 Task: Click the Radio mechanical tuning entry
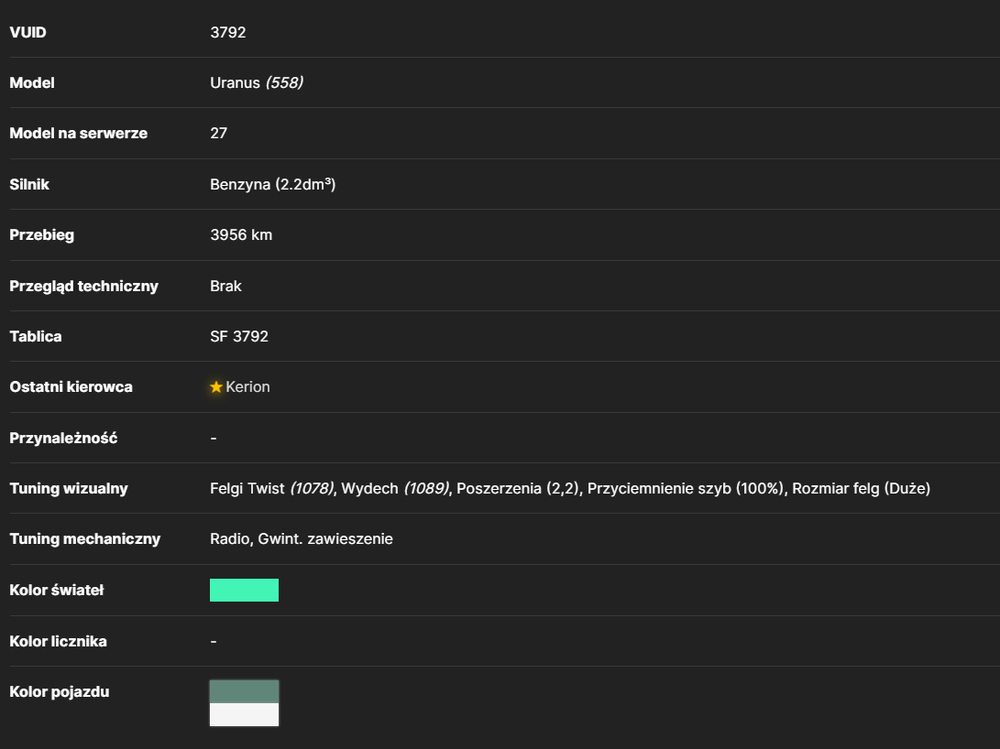[230, 539]
